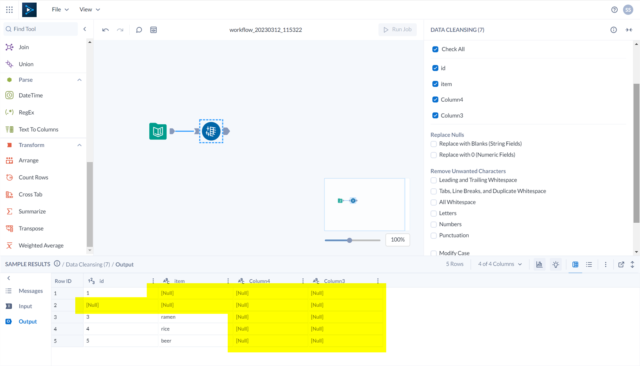
Task: Open the data profile chart icon
Action: click(x=539, y=264)
